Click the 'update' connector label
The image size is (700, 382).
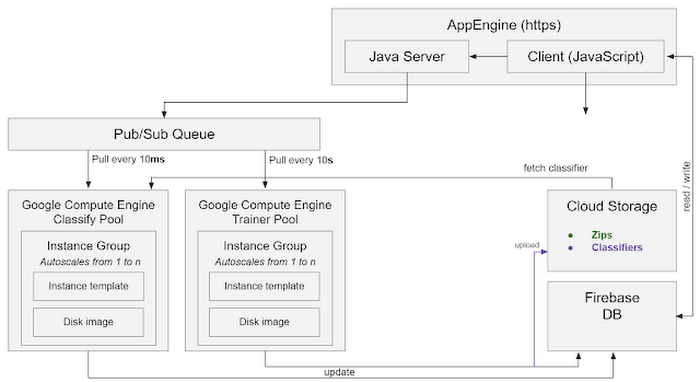[339, 372]
